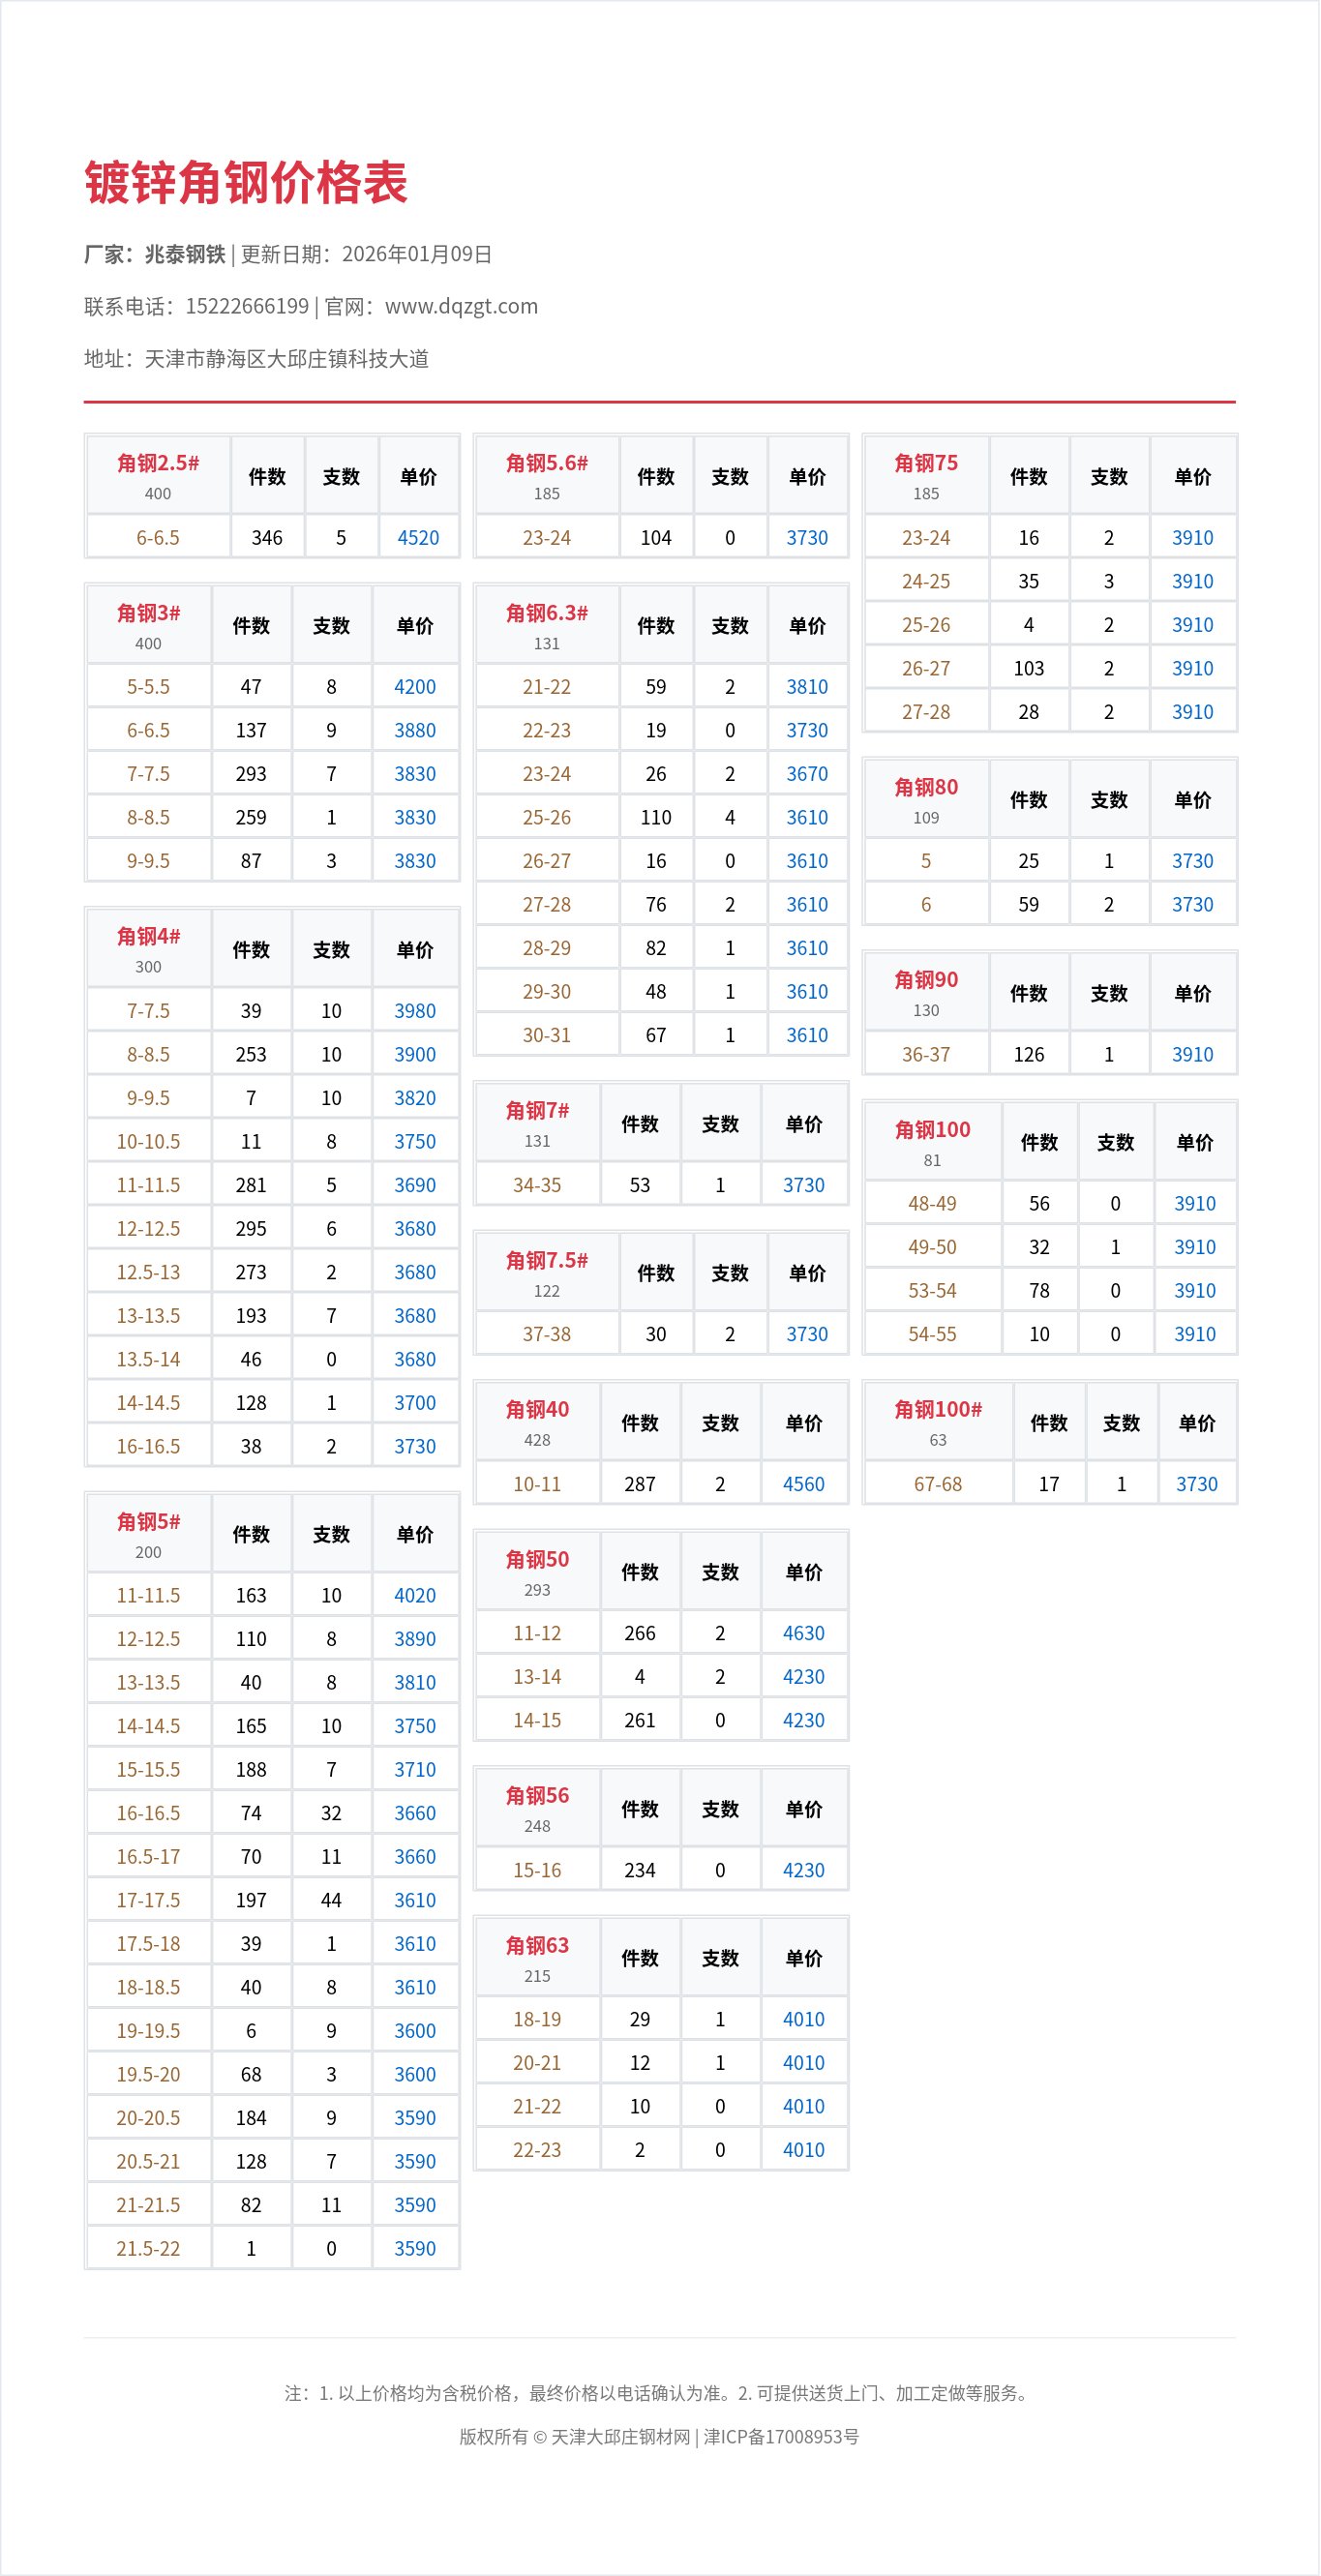1321x2576 pixels.
Task: Click the 25-26 row label in 角钢6.3# table
Action: click(547, 818)
